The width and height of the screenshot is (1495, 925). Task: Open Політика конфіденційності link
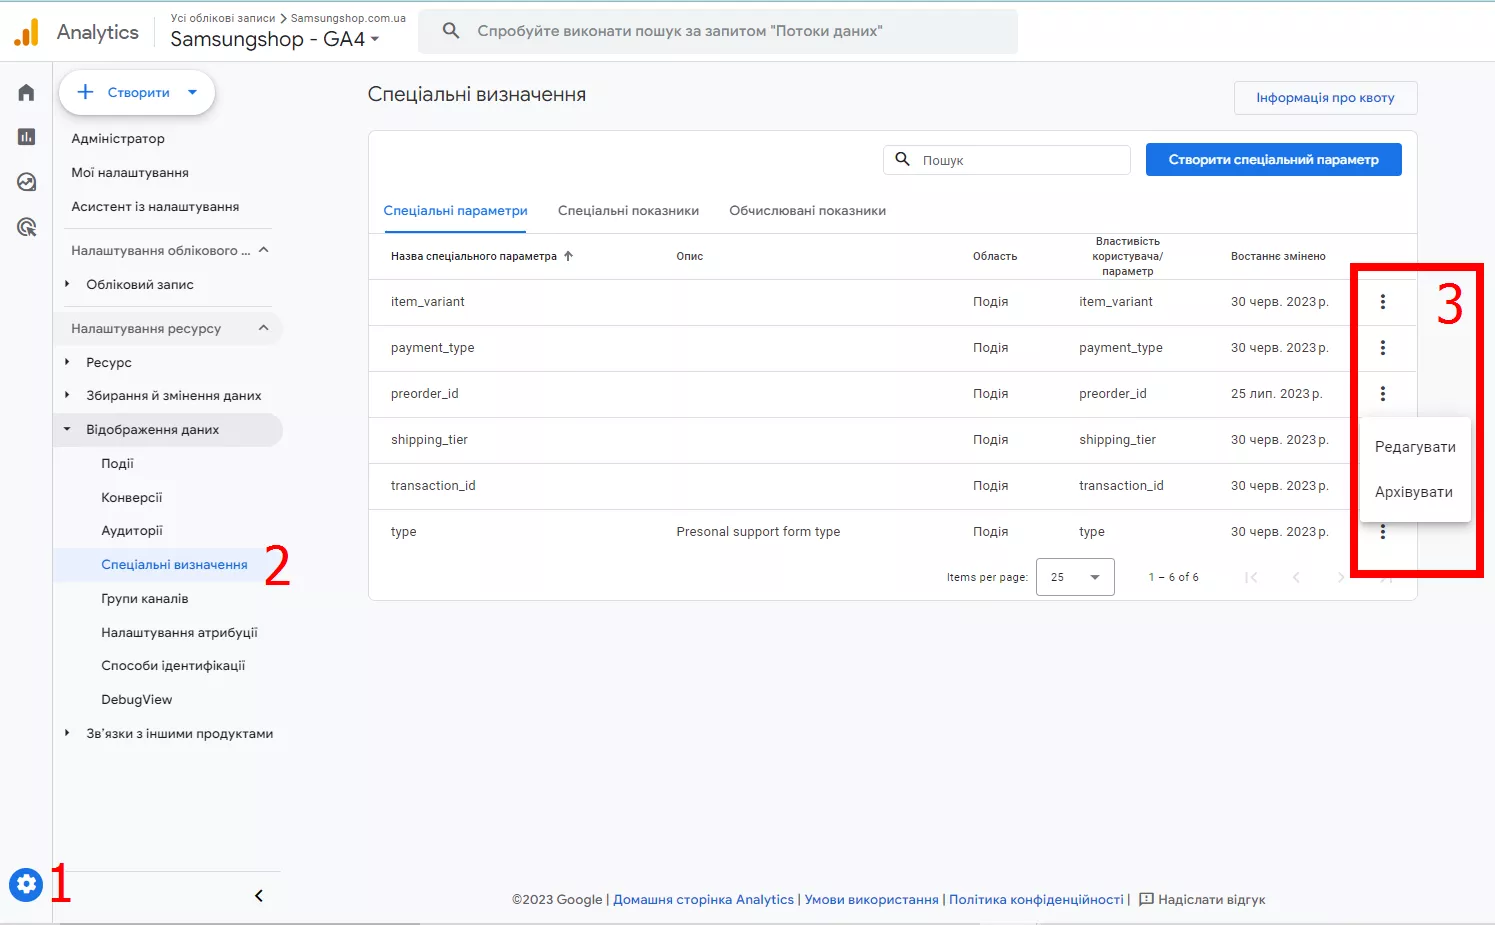click(x=1036, y=900)
